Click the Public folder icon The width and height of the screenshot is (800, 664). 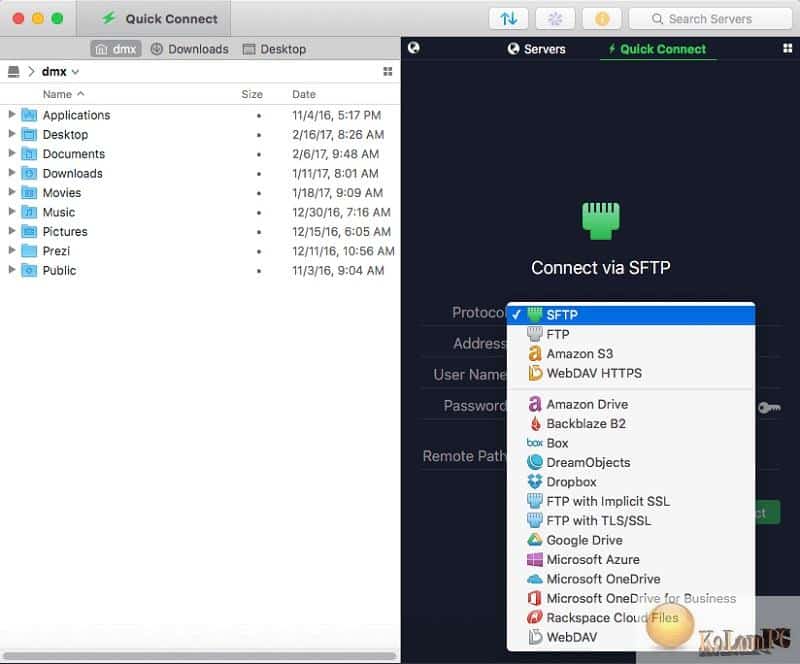pyautogui.click(x=29, y=270)
